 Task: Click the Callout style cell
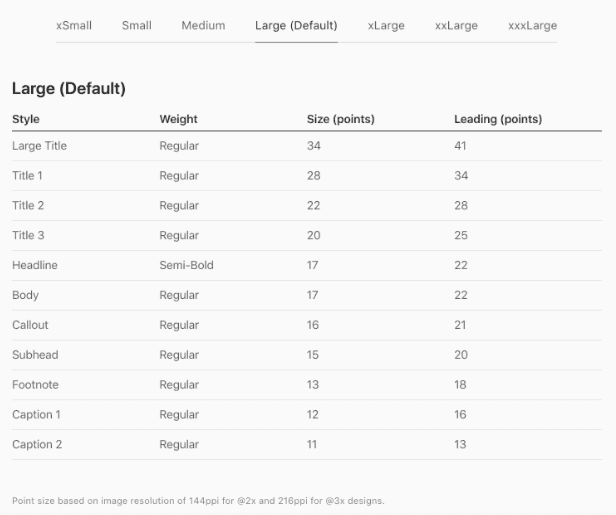click(30, 325)
